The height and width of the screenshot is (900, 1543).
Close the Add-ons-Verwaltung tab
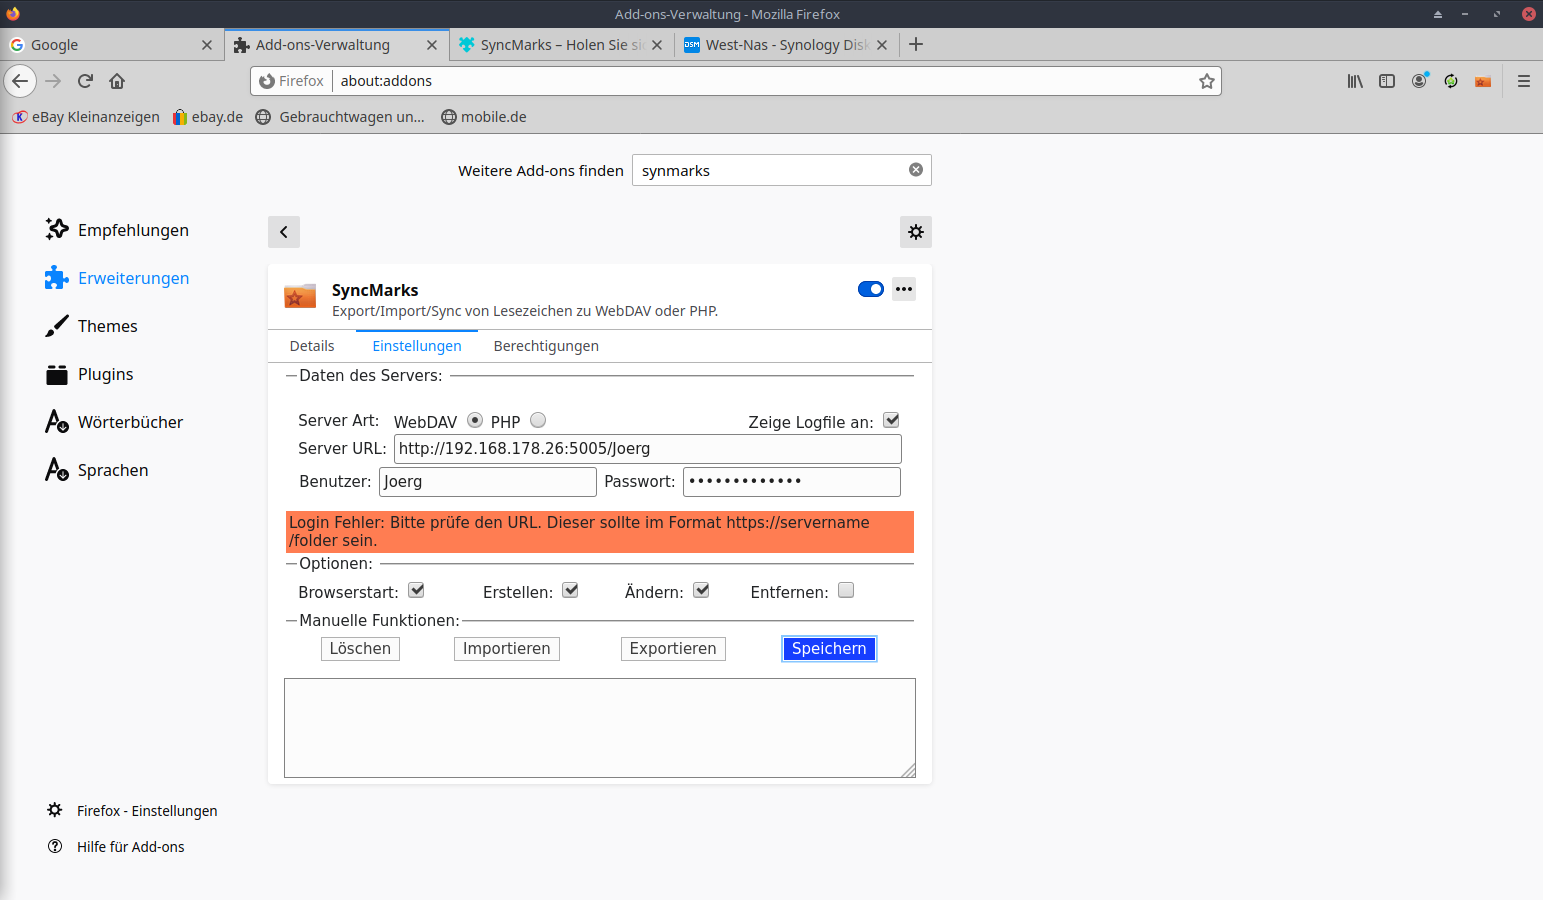click(x=432, y=45)
